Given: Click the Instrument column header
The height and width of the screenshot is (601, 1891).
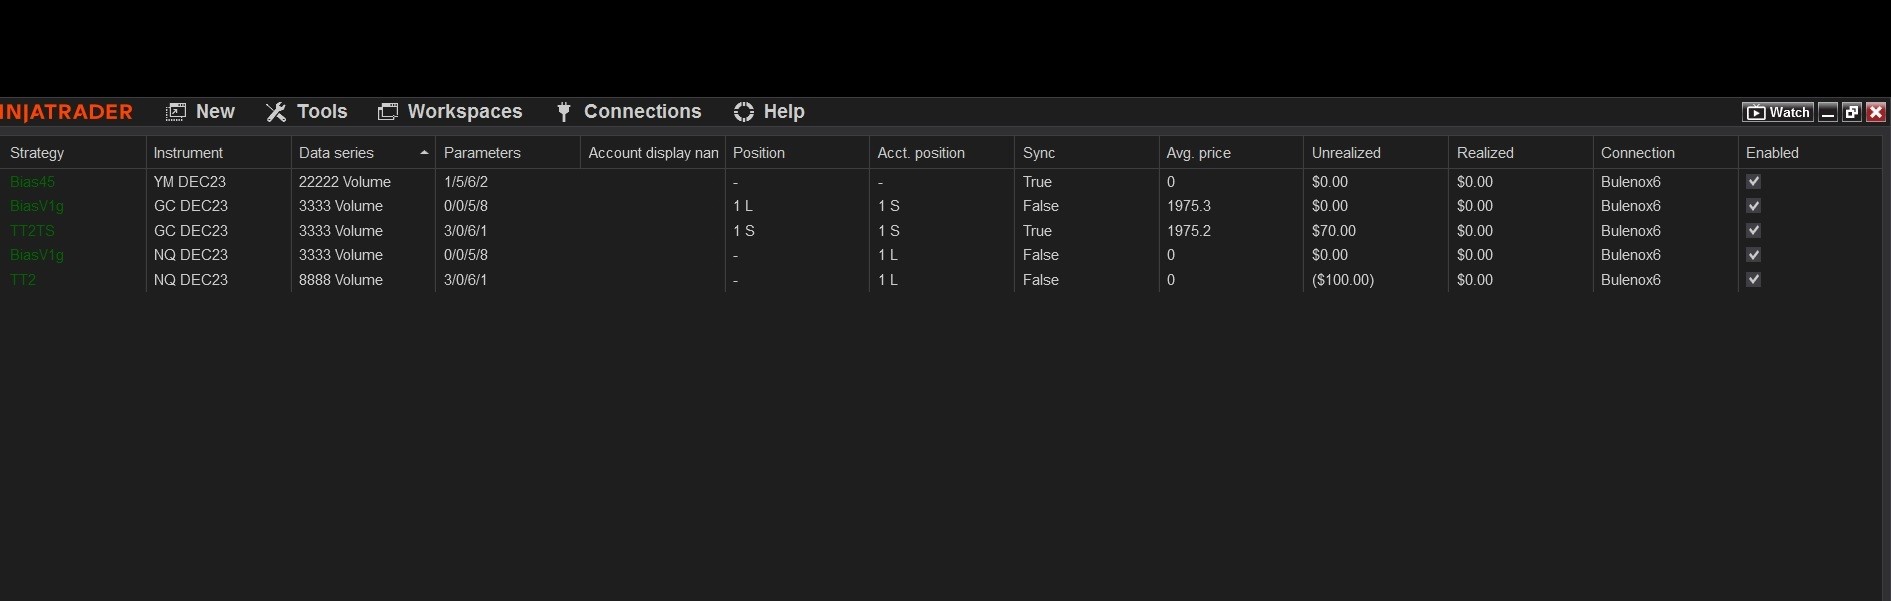Looking at the screenshot, I should click(188, 153).
